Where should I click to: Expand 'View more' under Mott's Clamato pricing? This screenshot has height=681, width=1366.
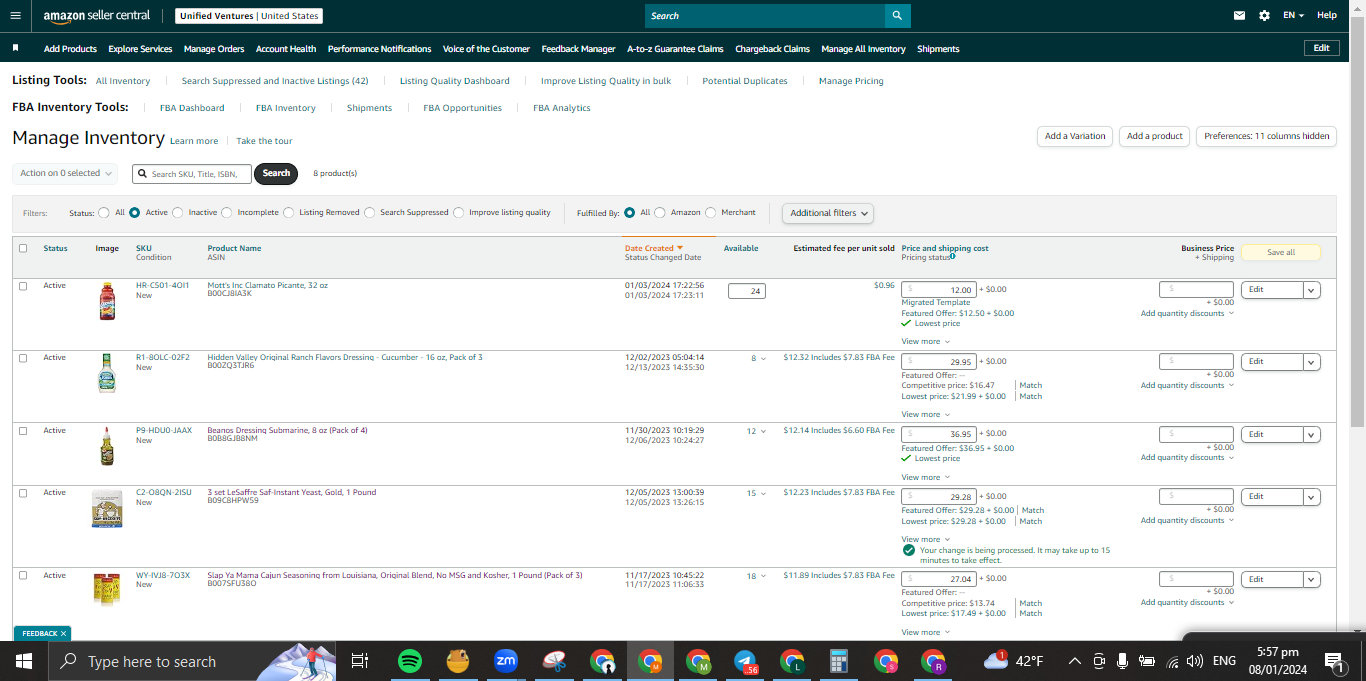click(925, 342)
